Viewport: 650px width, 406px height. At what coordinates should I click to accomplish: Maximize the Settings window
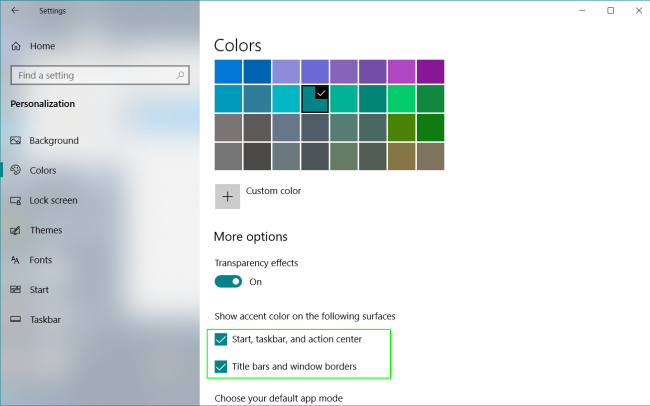[x=610, y=10]
